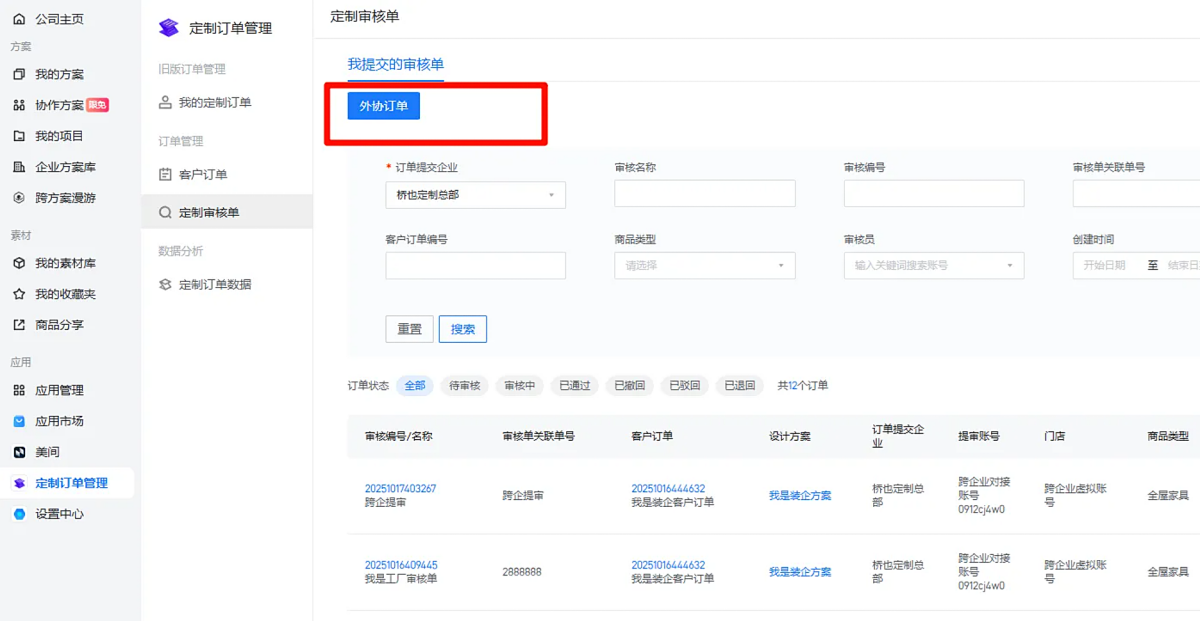Click the 我的素材库 cube icon

coord(19,263)
